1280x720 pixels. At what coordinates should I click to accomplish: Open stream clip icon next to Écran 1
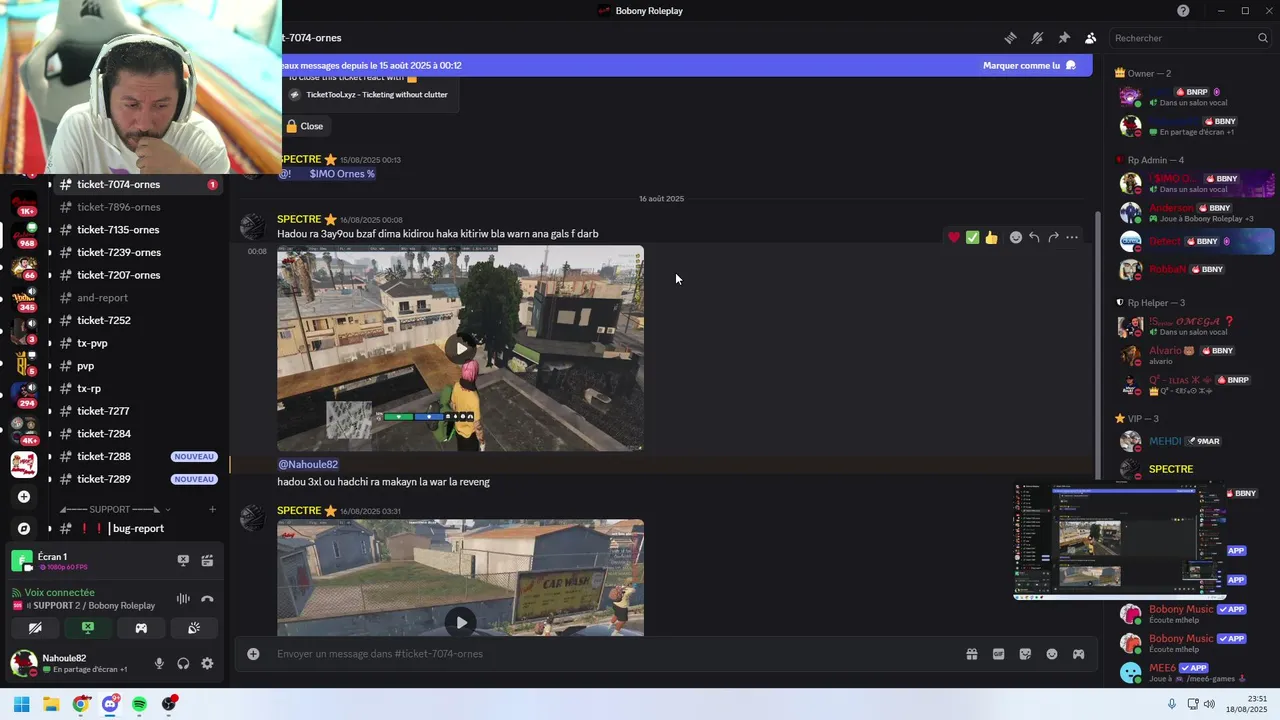pyautogui.click(x=207, y=561)
